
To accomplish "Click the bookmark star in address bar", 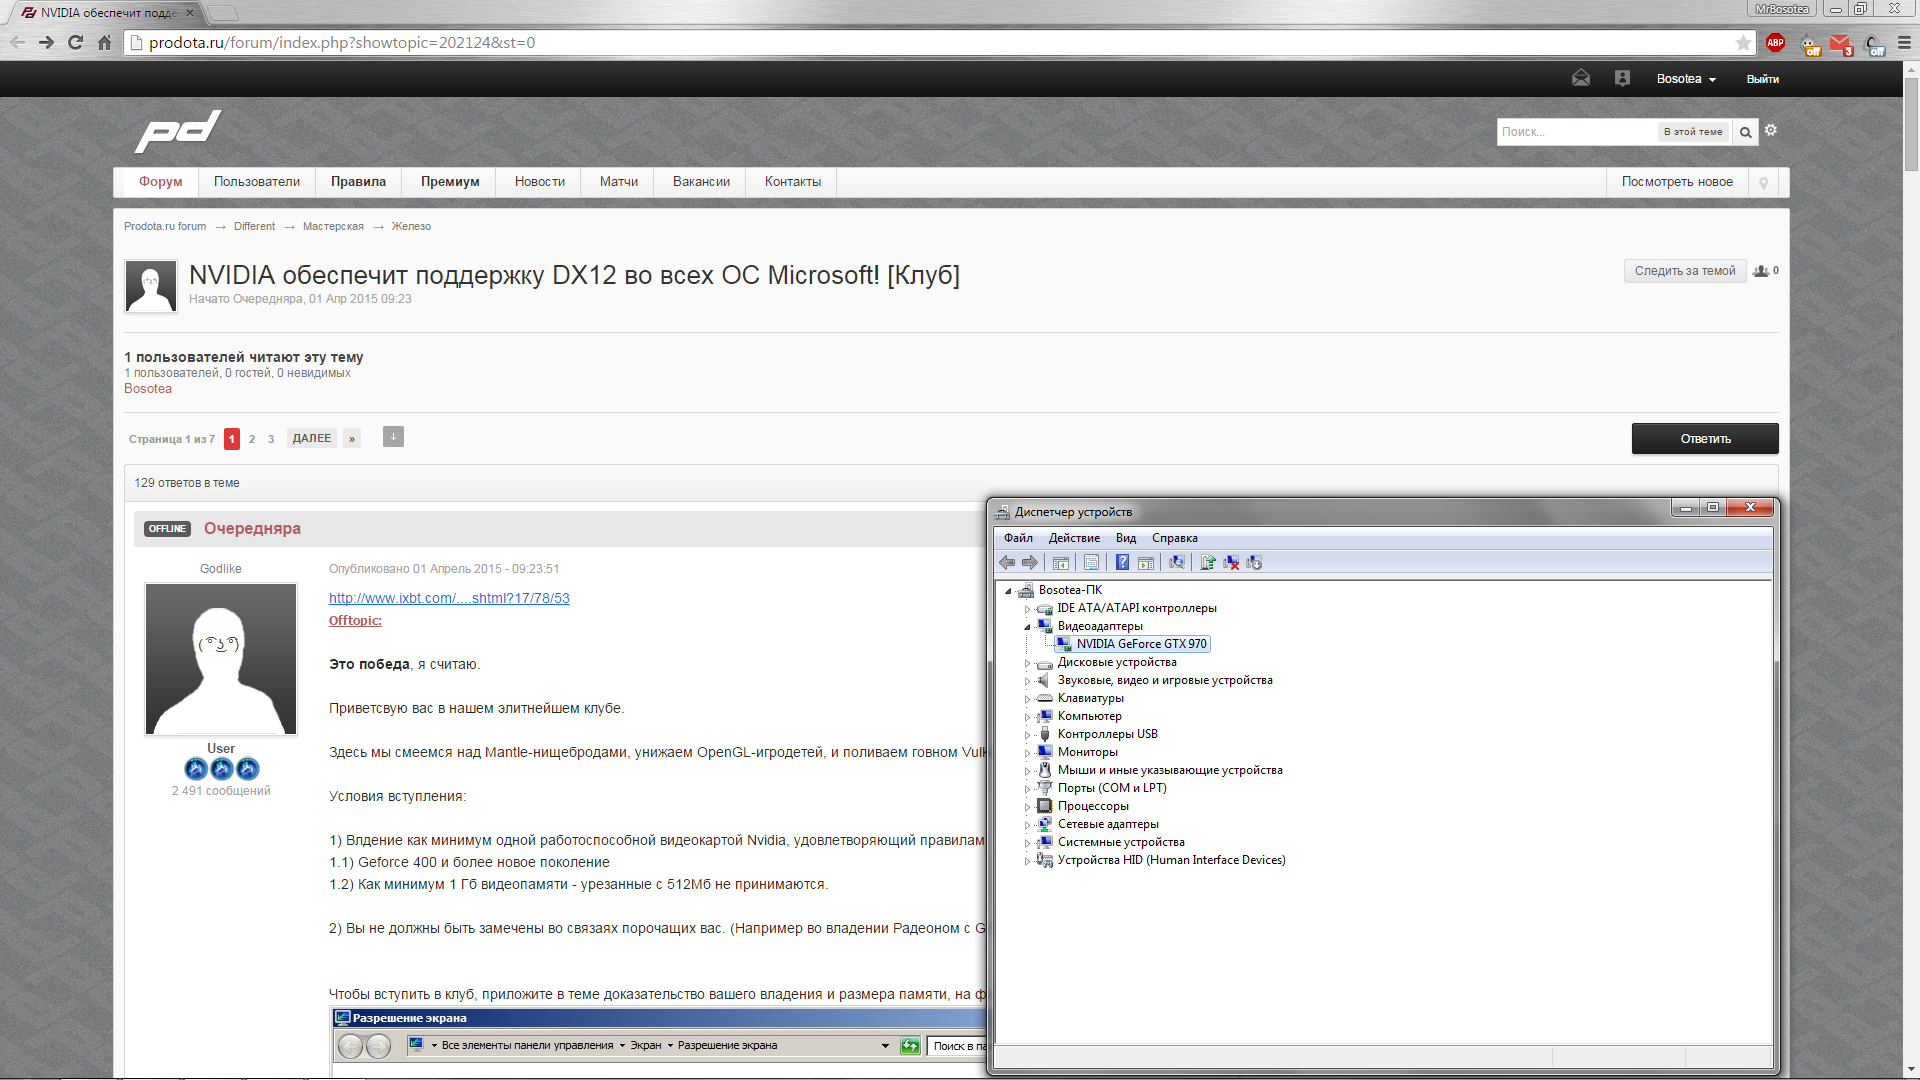I will coord(1743,43).
